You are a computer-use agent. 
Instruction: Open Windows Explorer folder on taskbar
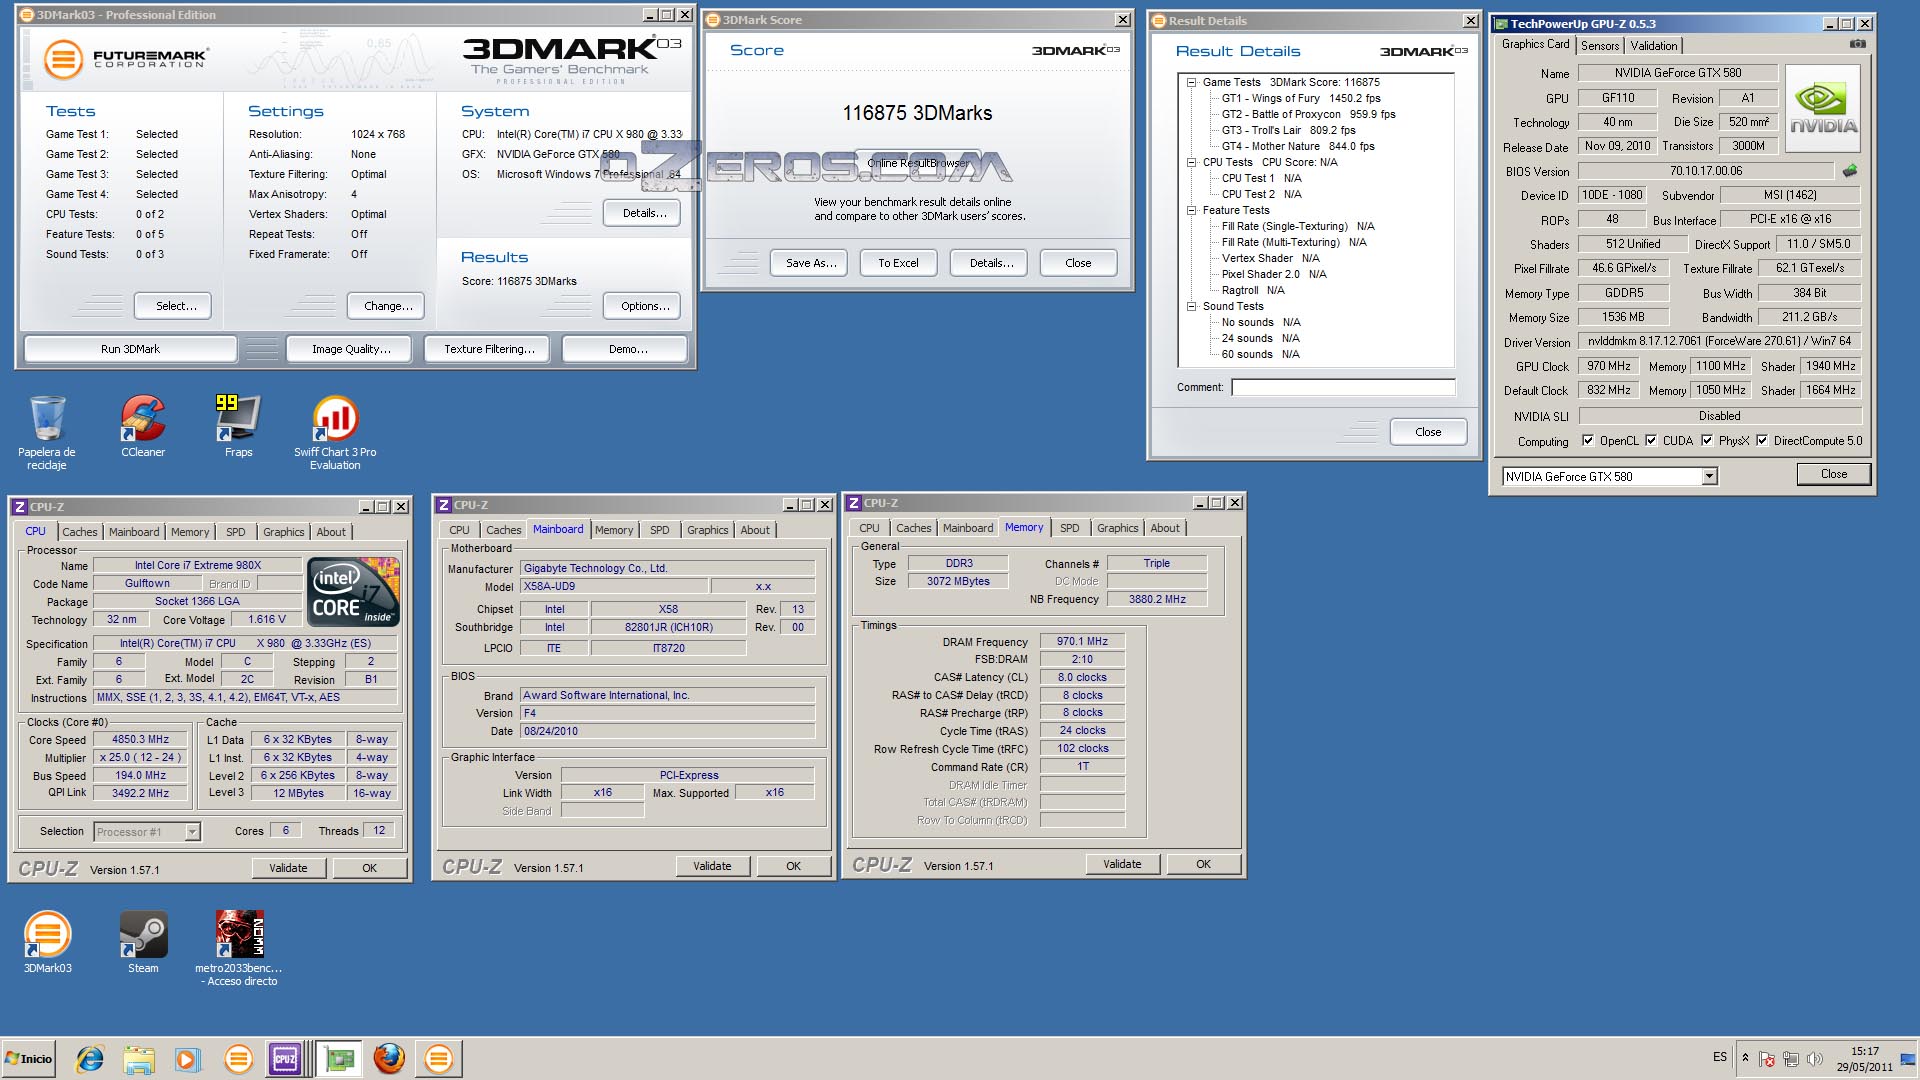139,1059
